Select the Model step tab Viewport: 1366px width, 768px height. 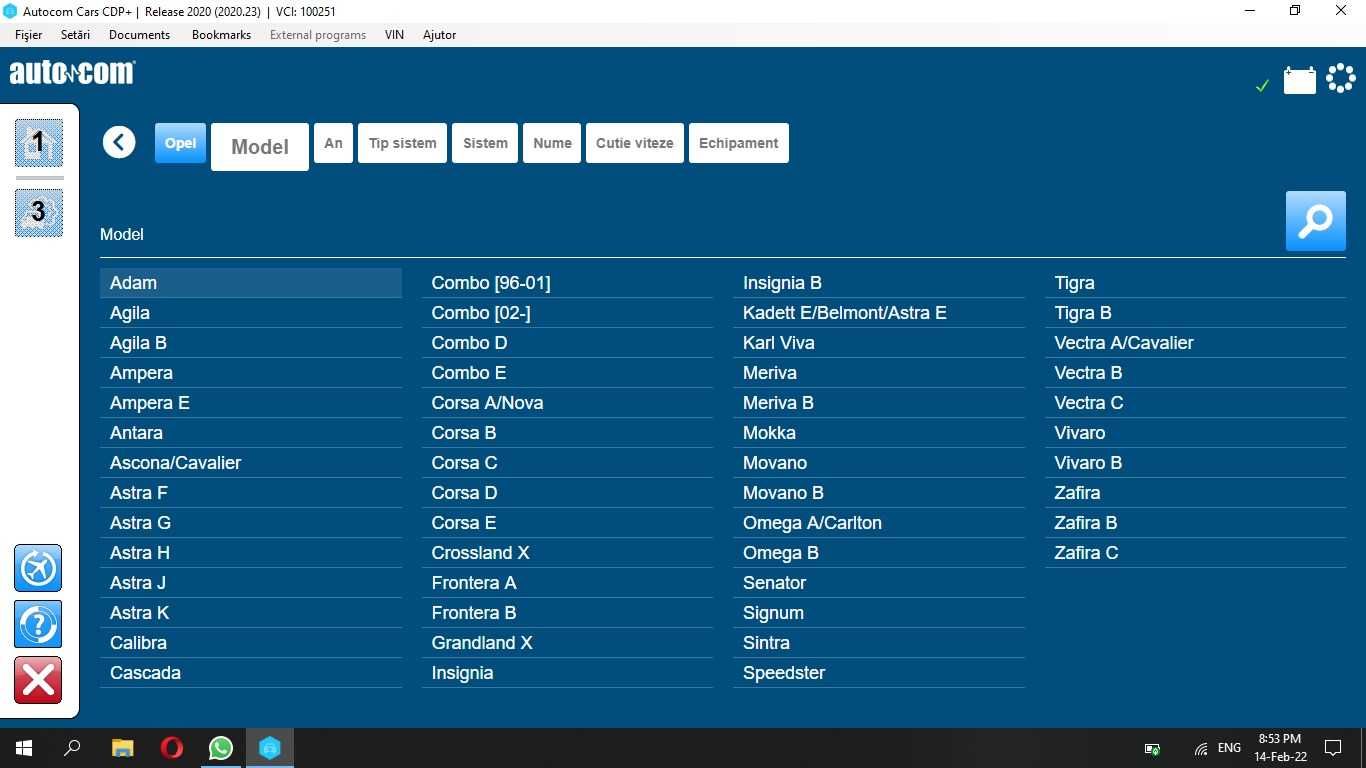pos(260,147)
